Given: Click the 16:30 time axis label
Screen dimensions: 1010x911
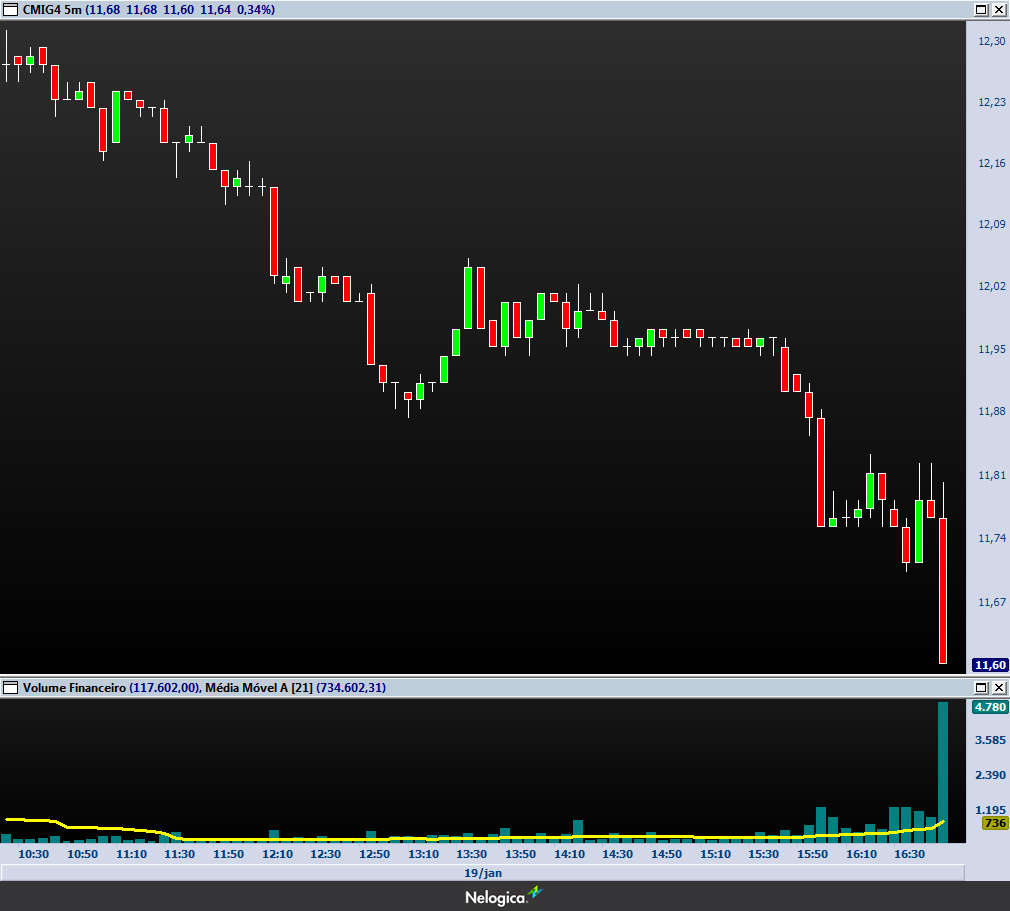Looking at the screenshot, I should (908, 855).
